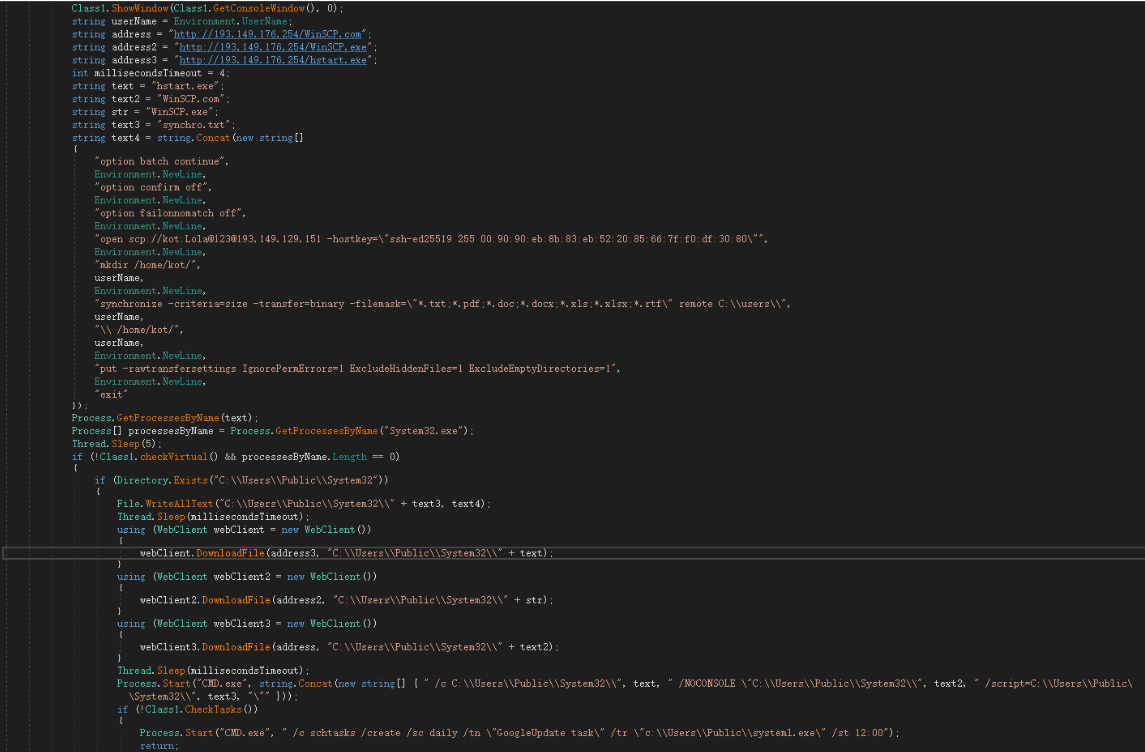Click the "\\ /home/kot/" string literal
Viewport: 1145px width, 752px height.
point(137,330)
